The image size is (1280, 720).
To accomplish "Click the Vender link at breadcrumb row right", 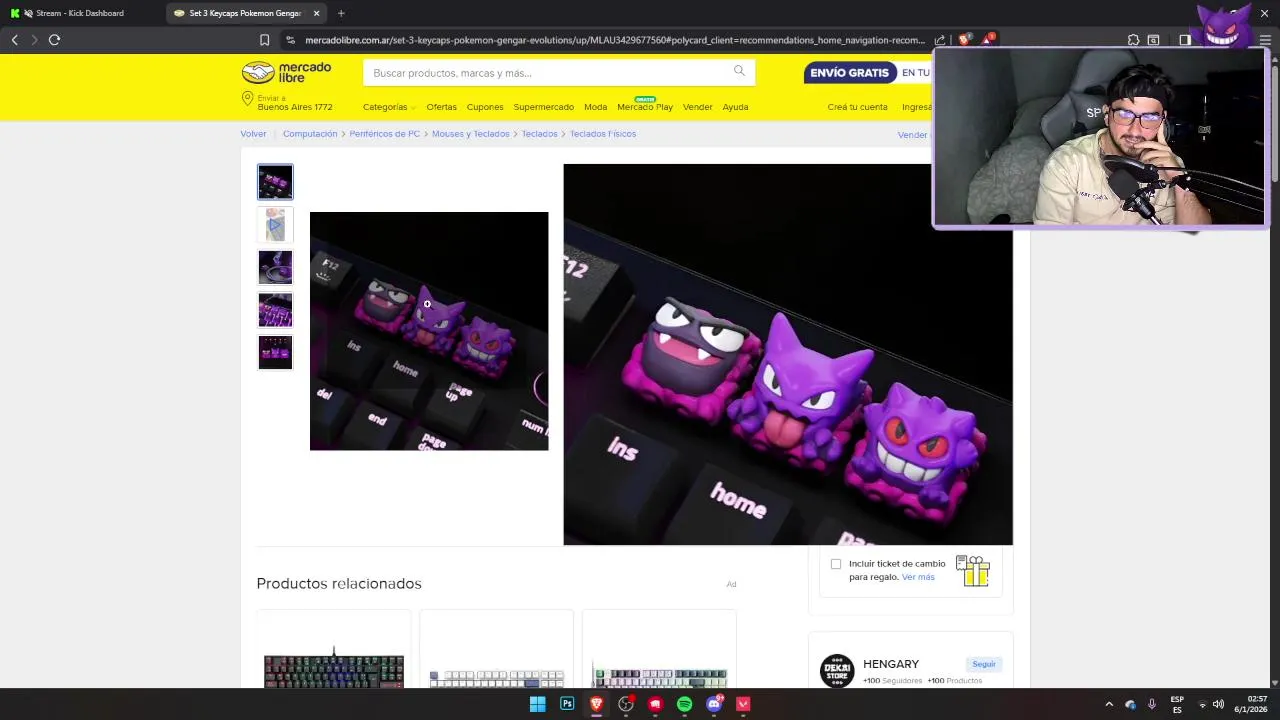I will tap(912, 135).
